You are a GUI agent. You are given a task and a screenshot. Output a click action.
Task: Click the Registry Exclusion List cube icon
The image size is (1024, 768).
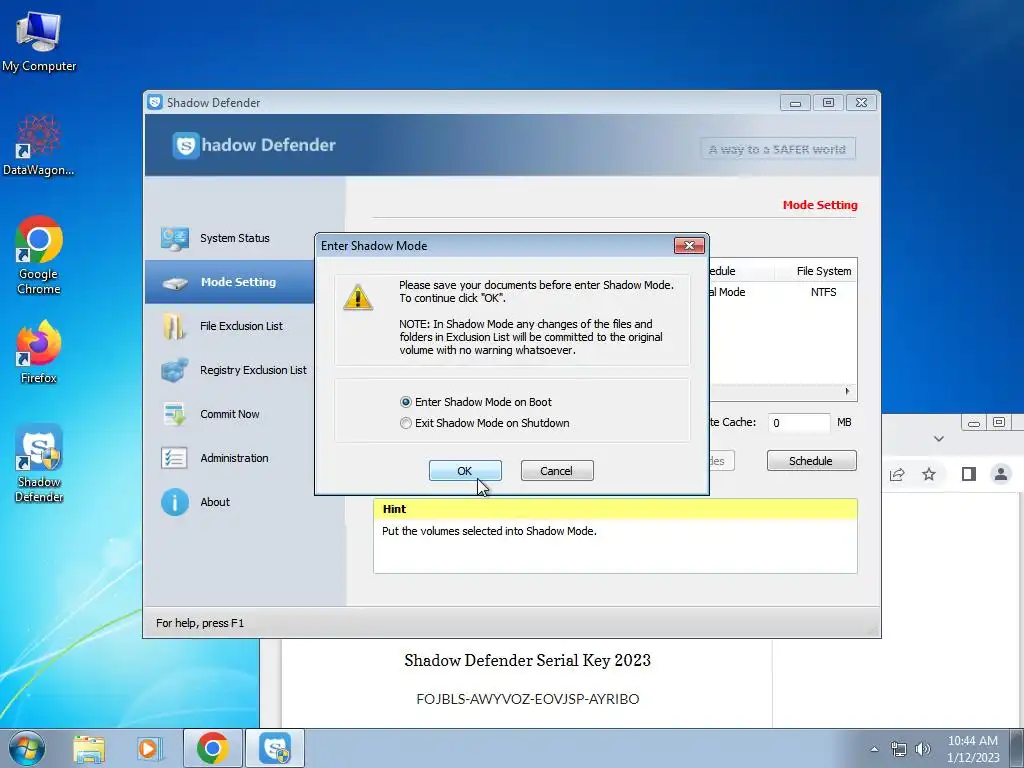tap(174, 370)
